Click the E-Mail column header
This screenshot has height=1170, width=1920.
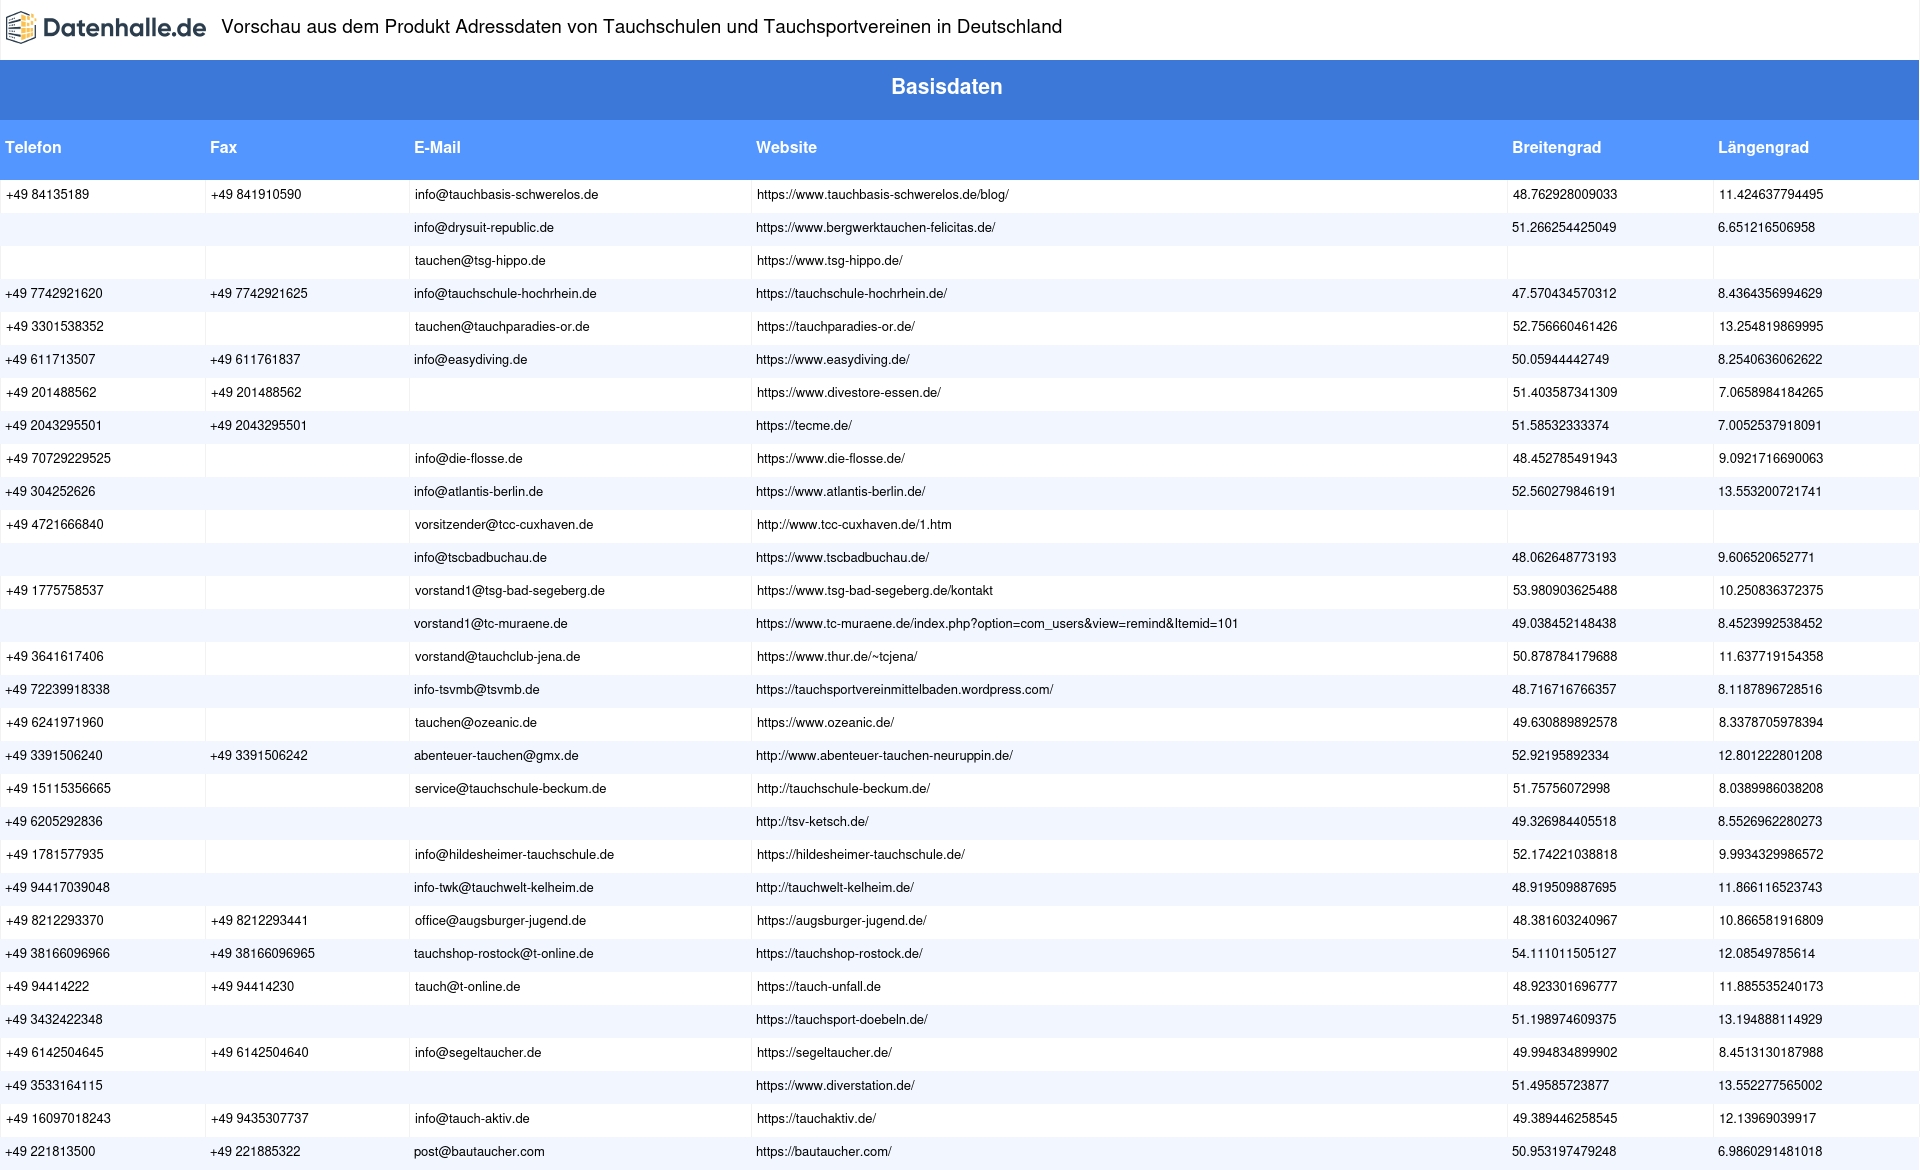(x=437, y=148)
